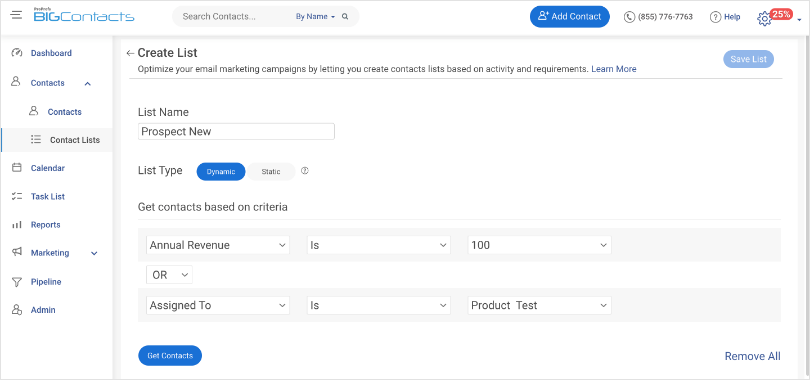The height and width of the screenshot is (380, 810).
Task: Click the List Name input field
Action: pyautogui.click(x=237, y=131)
